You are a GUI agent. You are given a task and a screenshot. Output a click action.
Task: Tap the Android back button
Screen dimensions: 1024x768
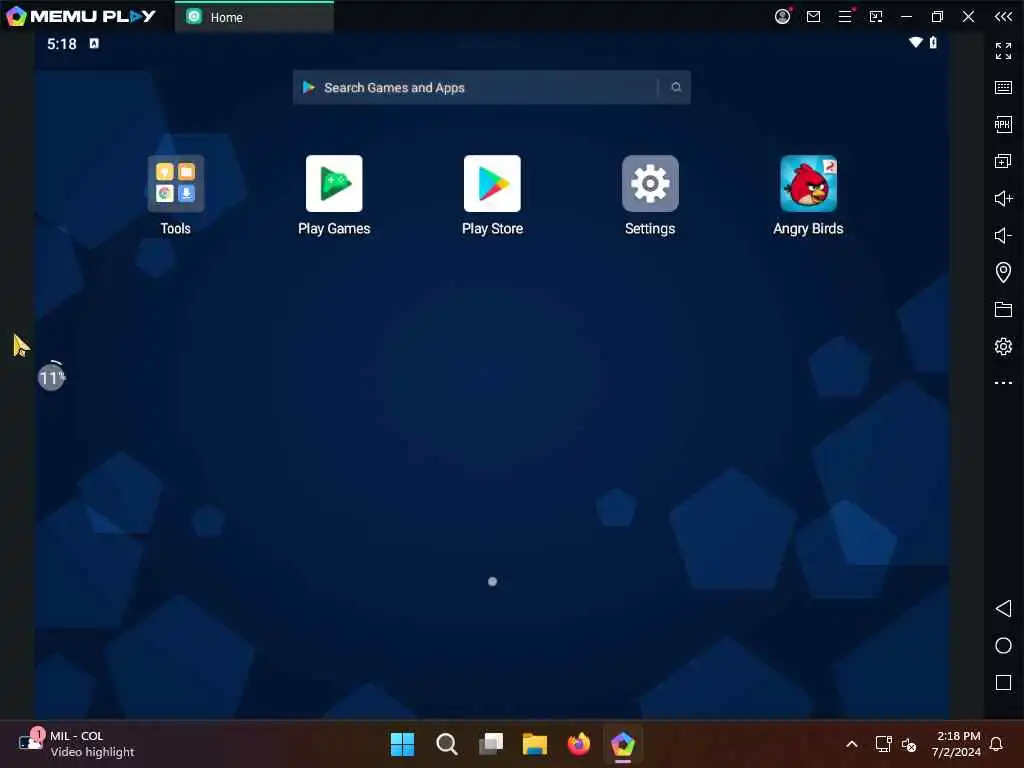click(x=1003, y=609)
